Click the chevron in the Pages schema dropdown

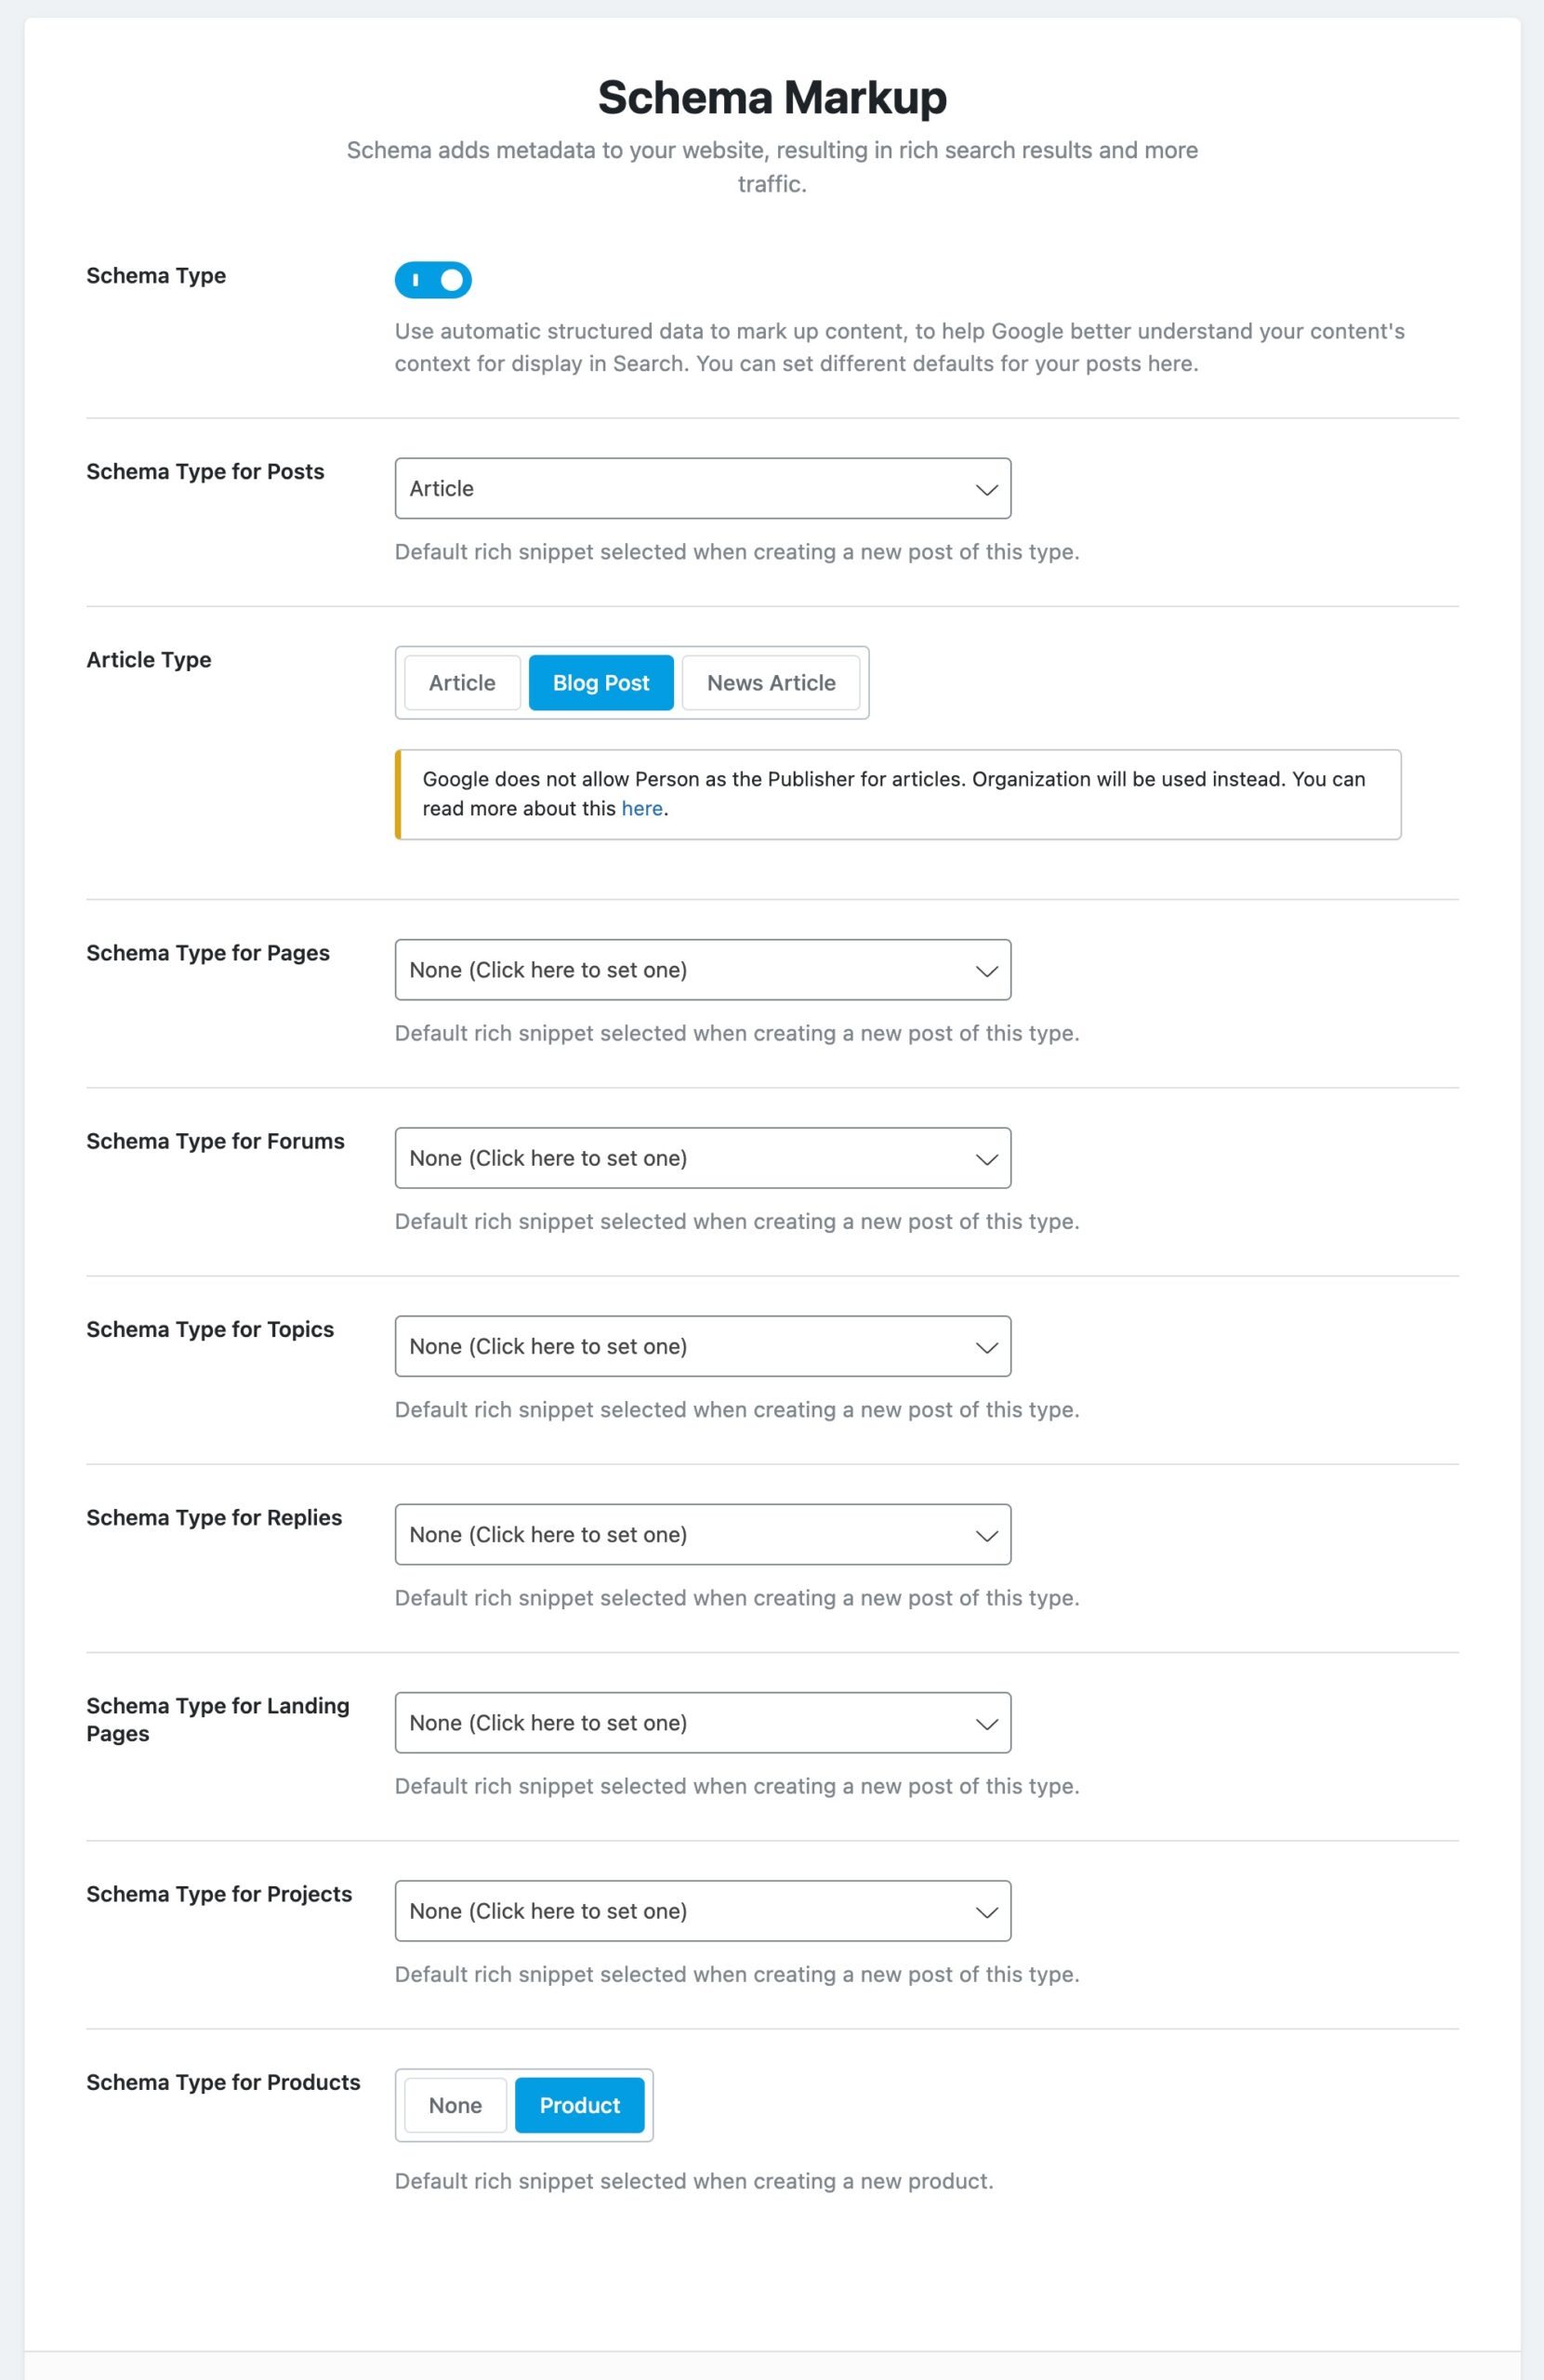986,971
